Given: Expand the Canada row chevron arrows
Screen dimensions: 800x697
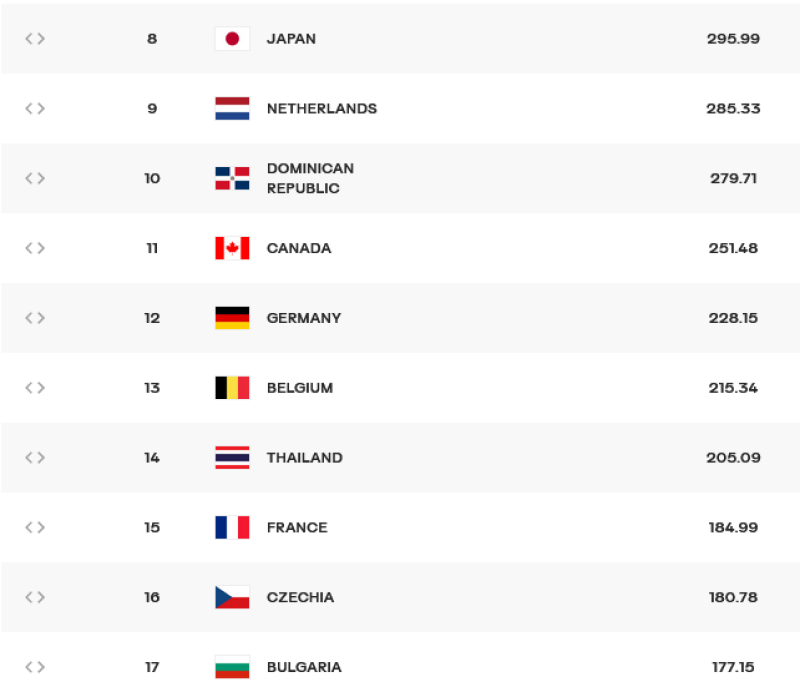Looking at the screenshot, I should [x=35, y=248].
